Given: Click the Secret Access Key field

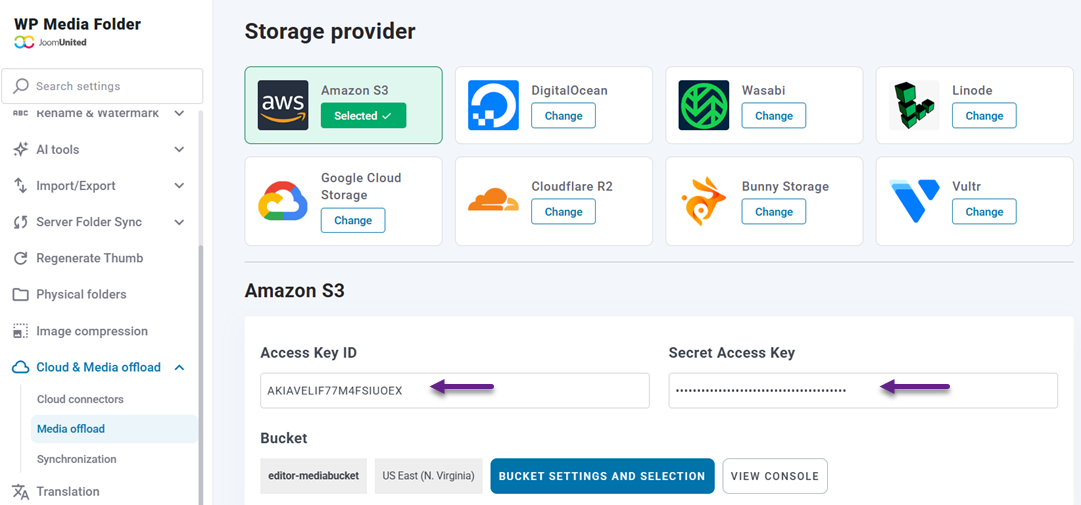Looking at the screenshot, I should [863, 391].
